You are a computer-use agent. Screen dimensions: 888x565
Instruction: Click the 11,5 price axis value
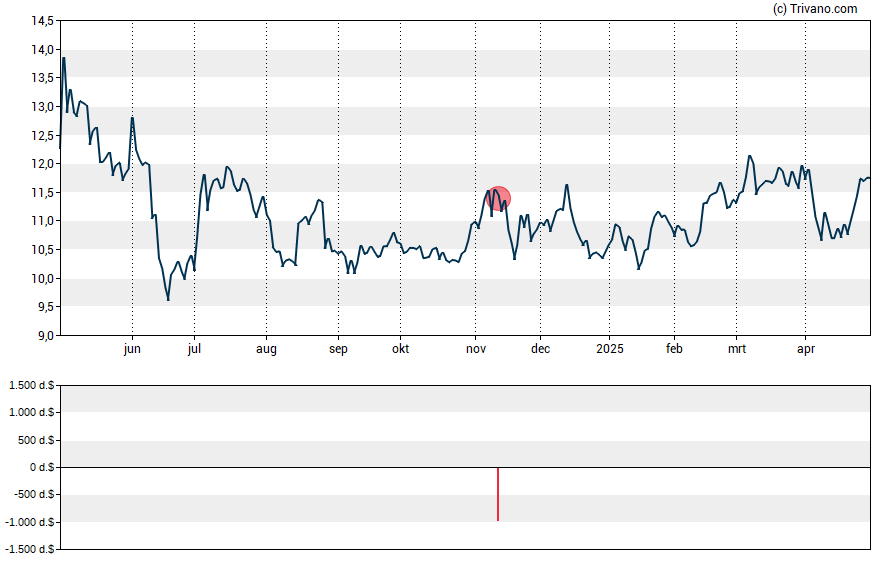point(42,192)
